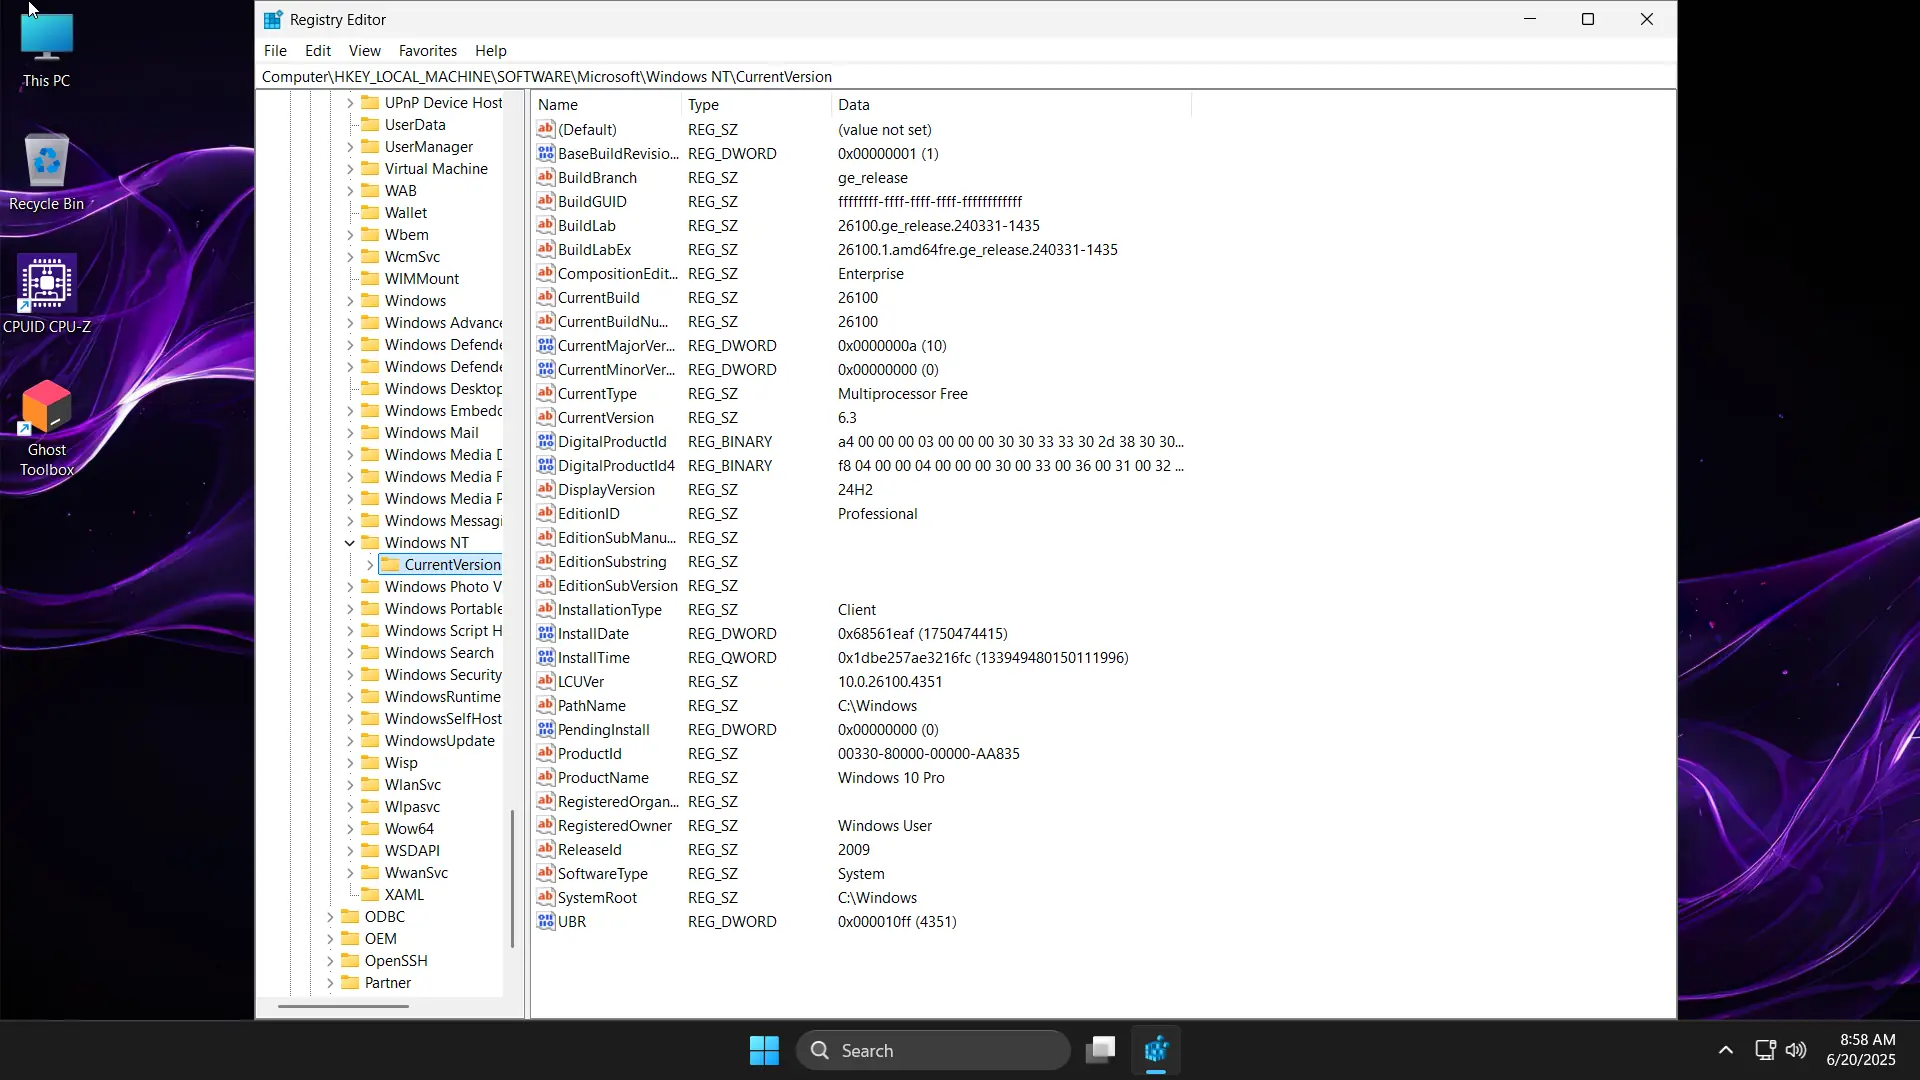This screenshot has width=1920, height=1080.
Task: Click the tree pane horizontal scrollbar thumb
Action: [343, 1006]
